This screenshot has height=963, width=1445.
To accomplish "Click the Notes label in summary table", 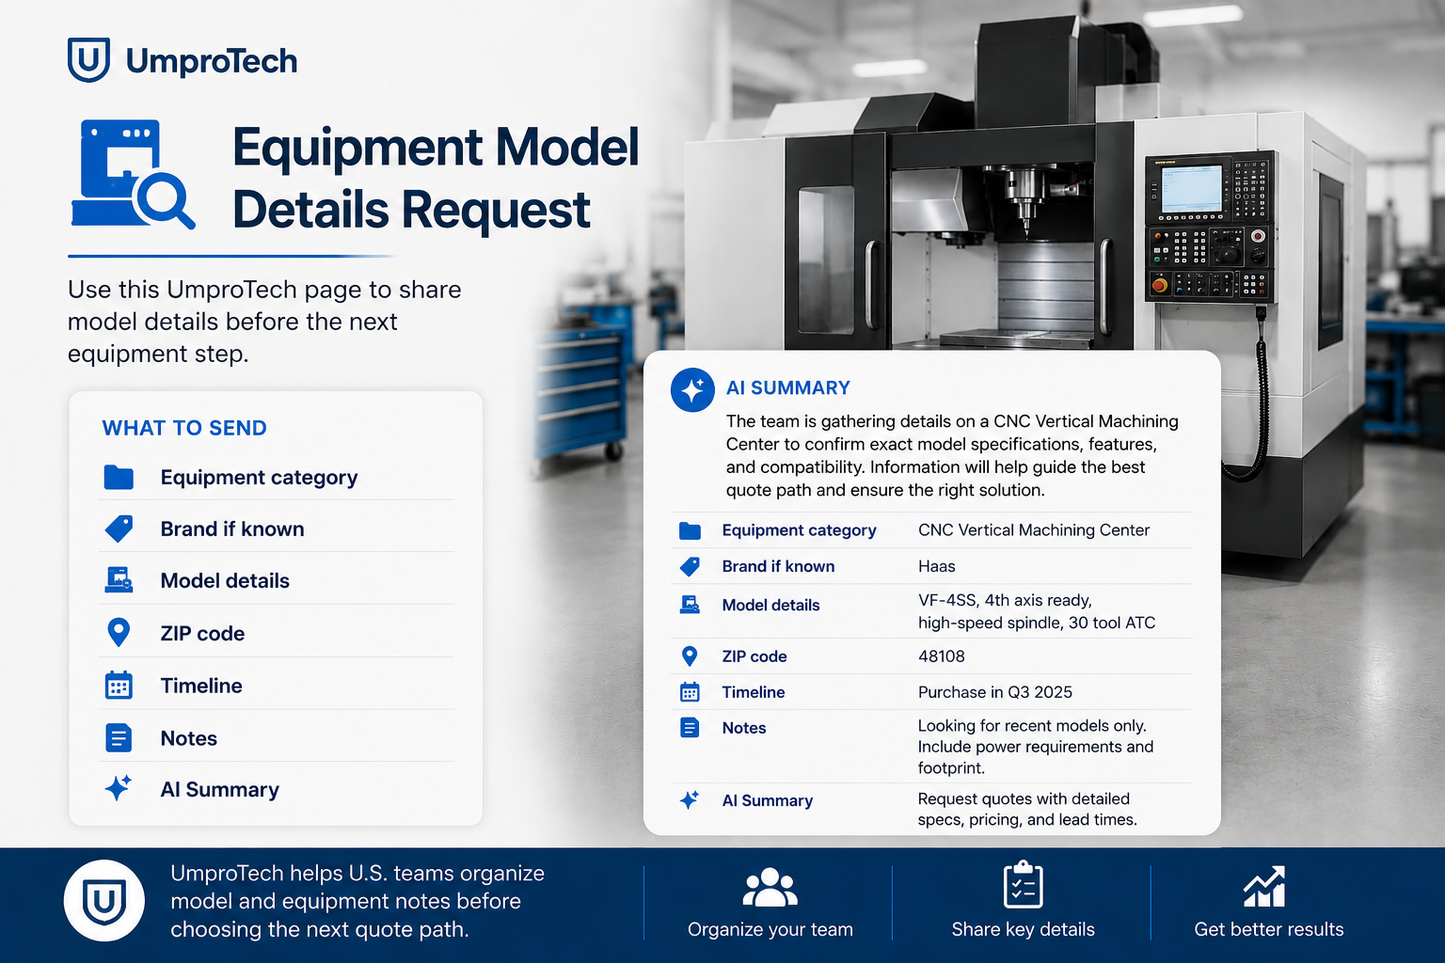I will 744,728.
